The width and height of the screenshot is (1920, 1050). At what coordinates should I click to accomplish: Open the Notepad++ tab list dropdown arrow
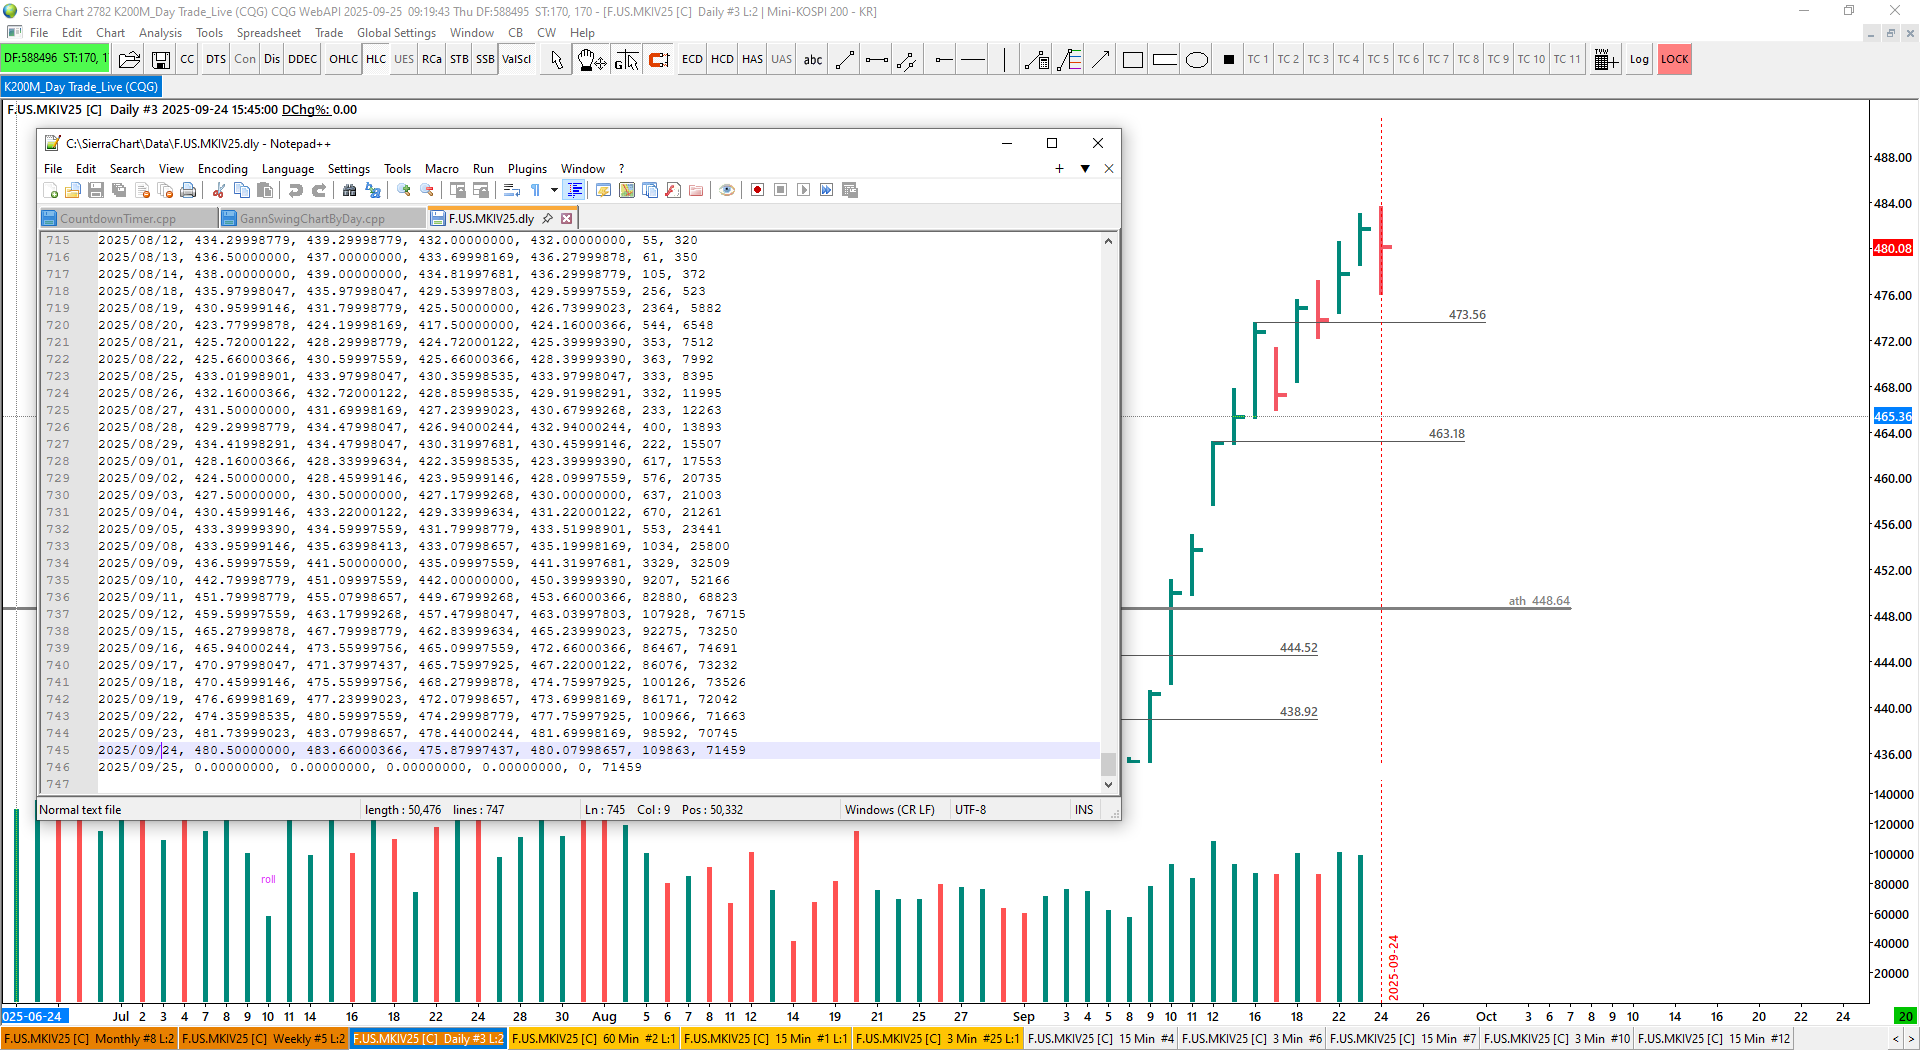[x=1085, y=169]
